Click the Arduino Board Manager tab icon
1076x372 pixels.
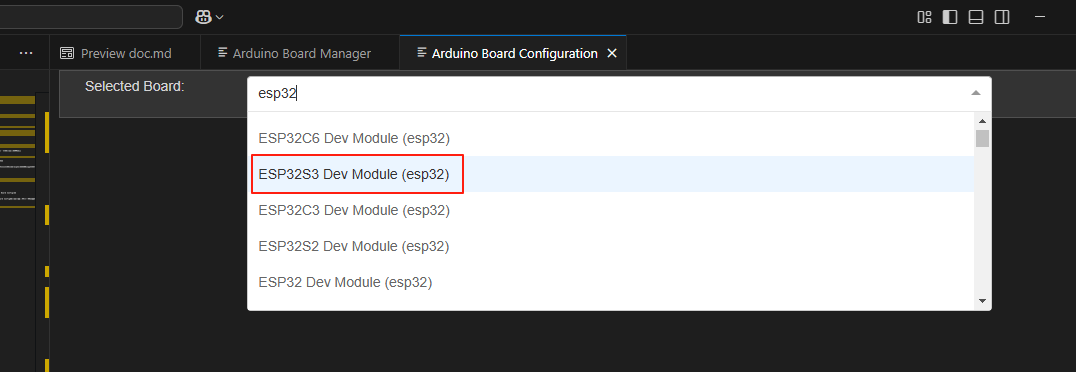click(222, 53)
